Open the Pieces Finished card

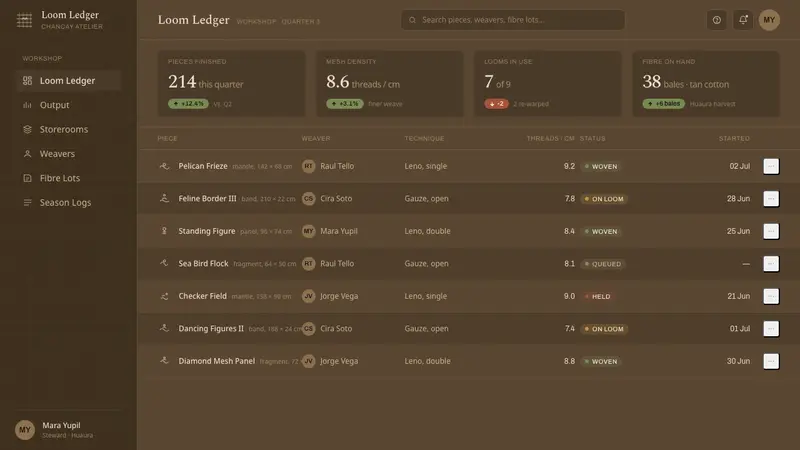(x=232, y=84)
